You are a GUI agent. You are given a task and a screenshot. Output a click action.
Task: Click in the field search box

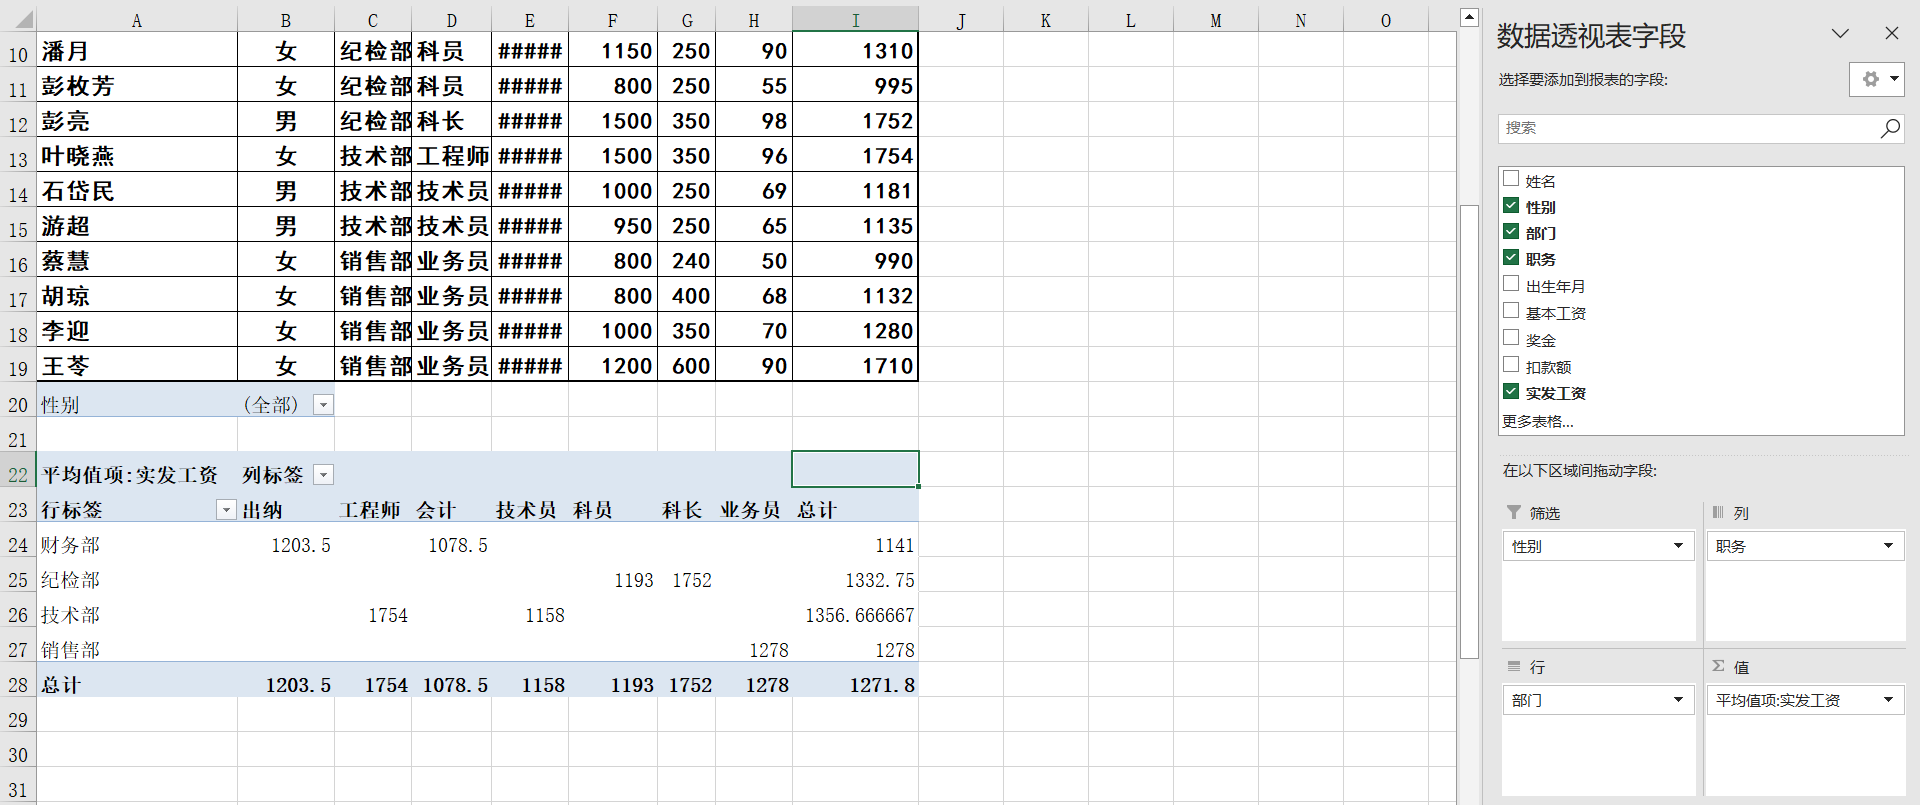tap(1688, 128)
